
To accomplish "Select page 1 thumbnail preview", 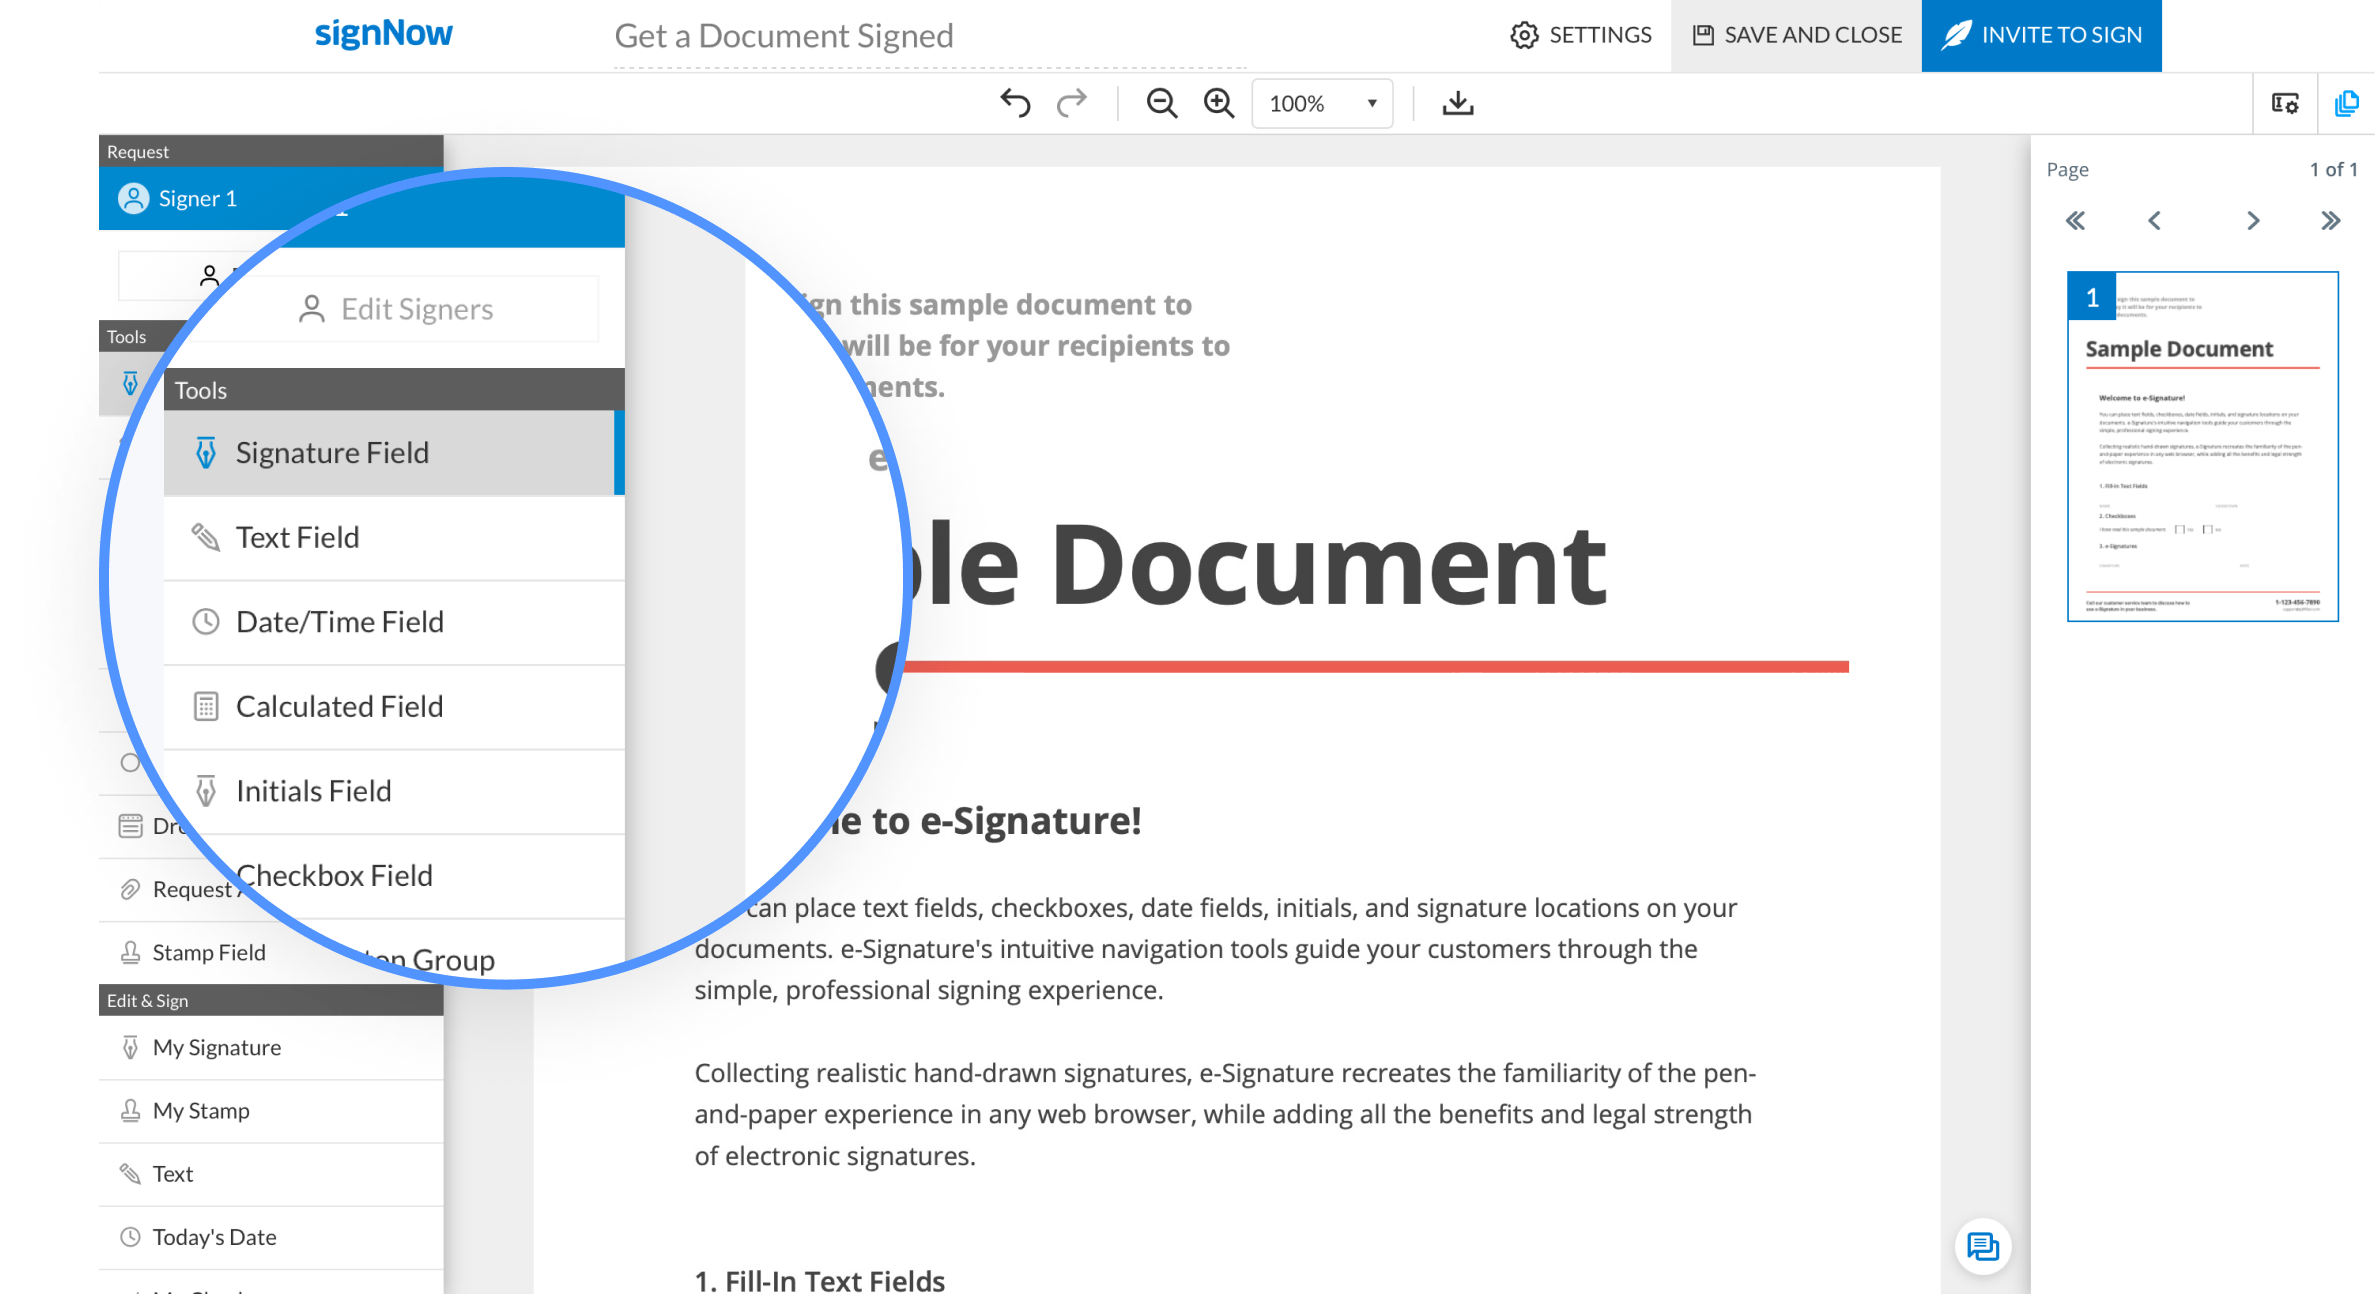I will click(2202, 447).
